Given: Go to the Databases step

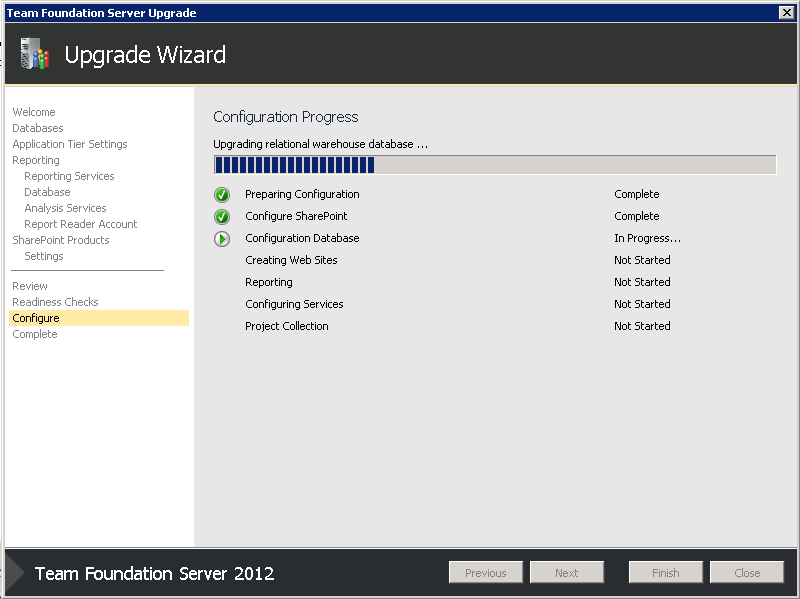Looking at the screenshot, I should click(x=38, y=128).
